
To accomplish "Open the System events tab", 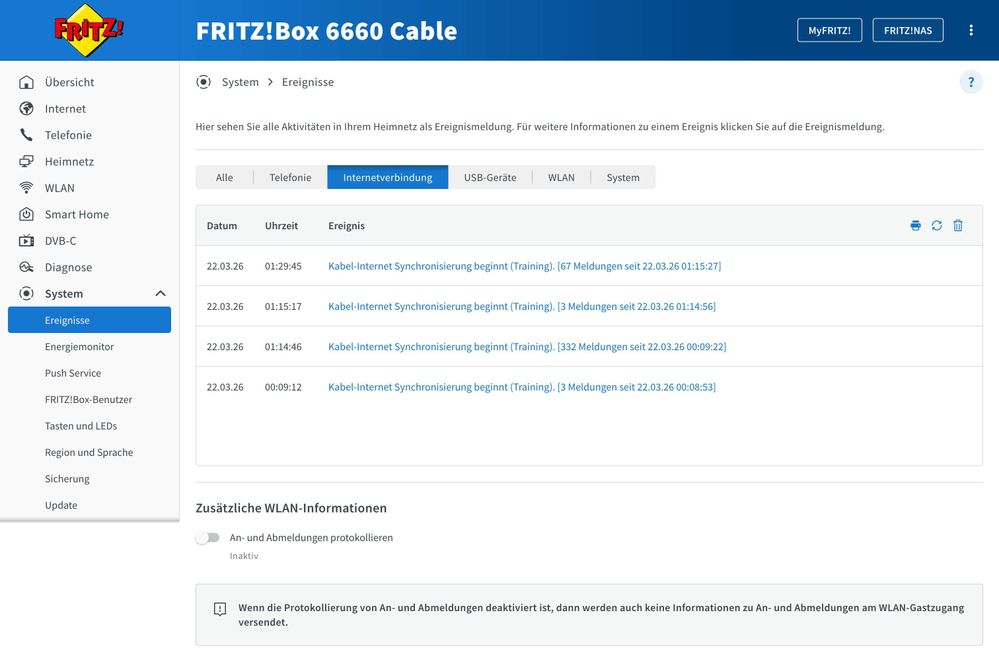I will 623,177.
